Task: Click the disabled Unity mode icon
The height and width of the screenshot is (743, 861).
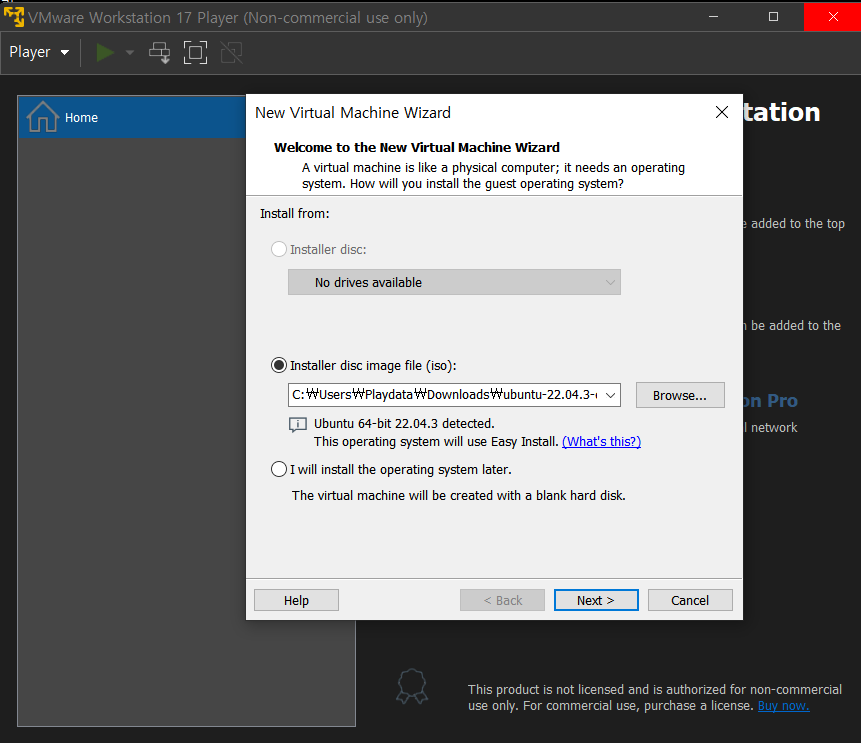Action: (231, 53)
